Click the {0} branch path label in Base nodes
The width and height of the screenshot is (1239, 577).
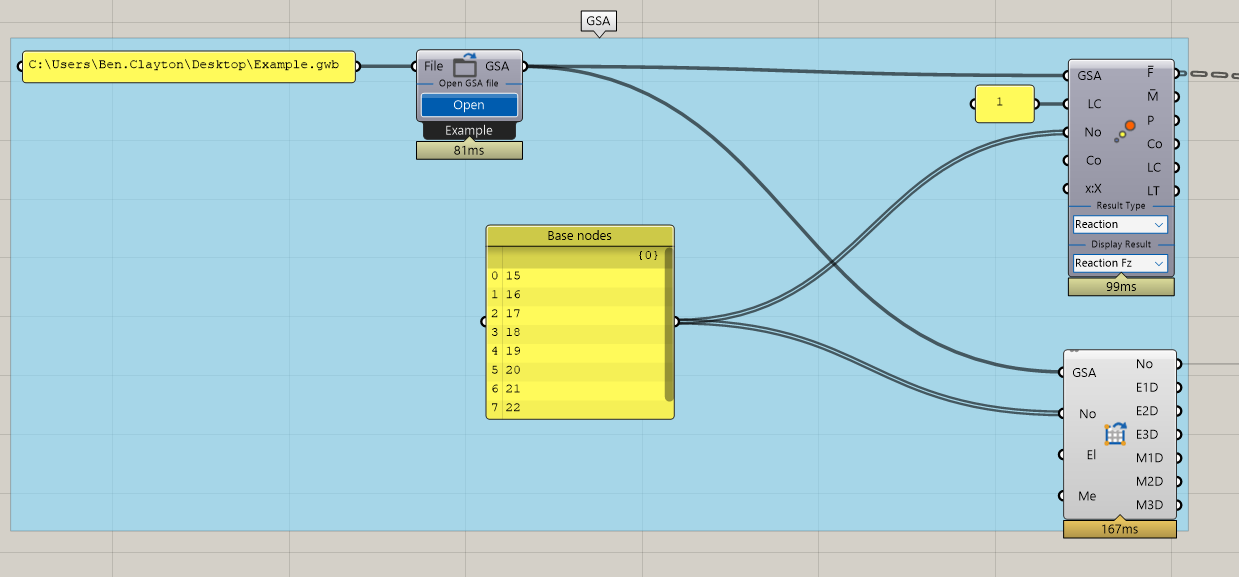point(648,256)
